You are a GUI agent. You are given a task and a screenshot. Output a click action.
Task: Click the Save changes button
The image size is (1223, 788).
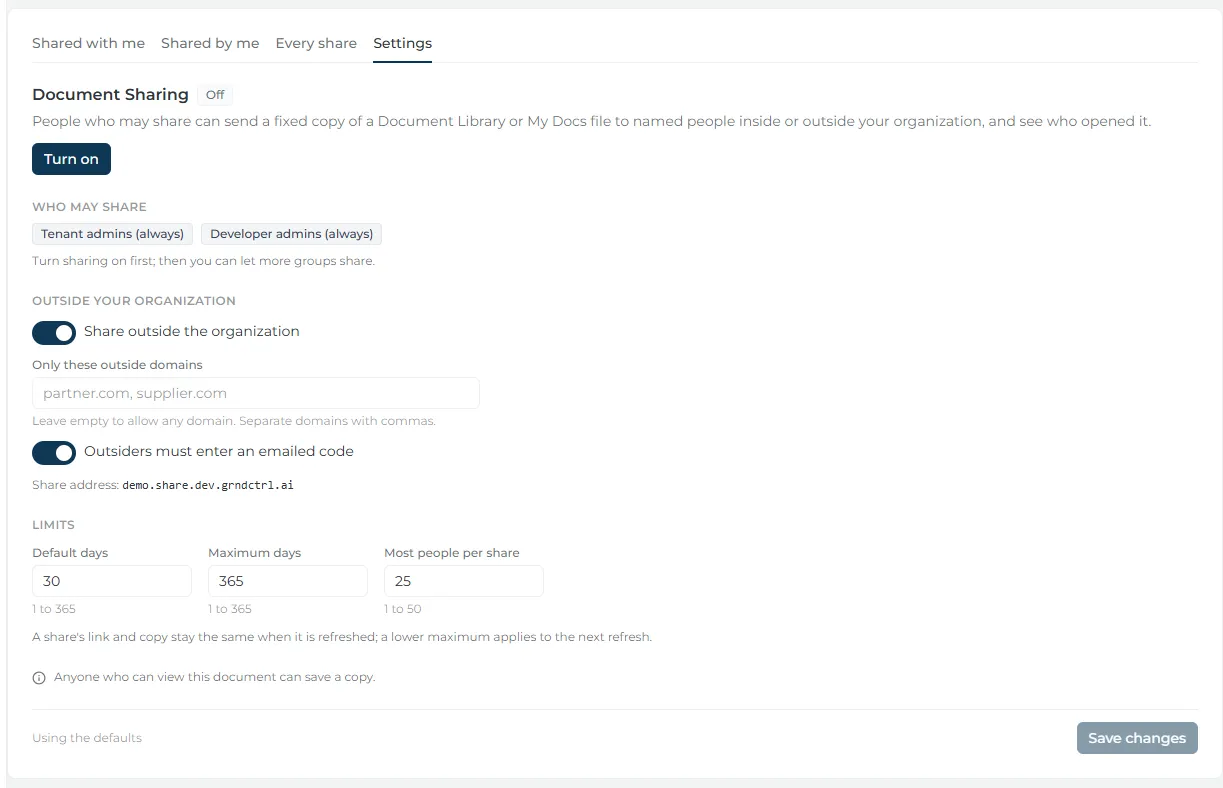pos(1137,738)
